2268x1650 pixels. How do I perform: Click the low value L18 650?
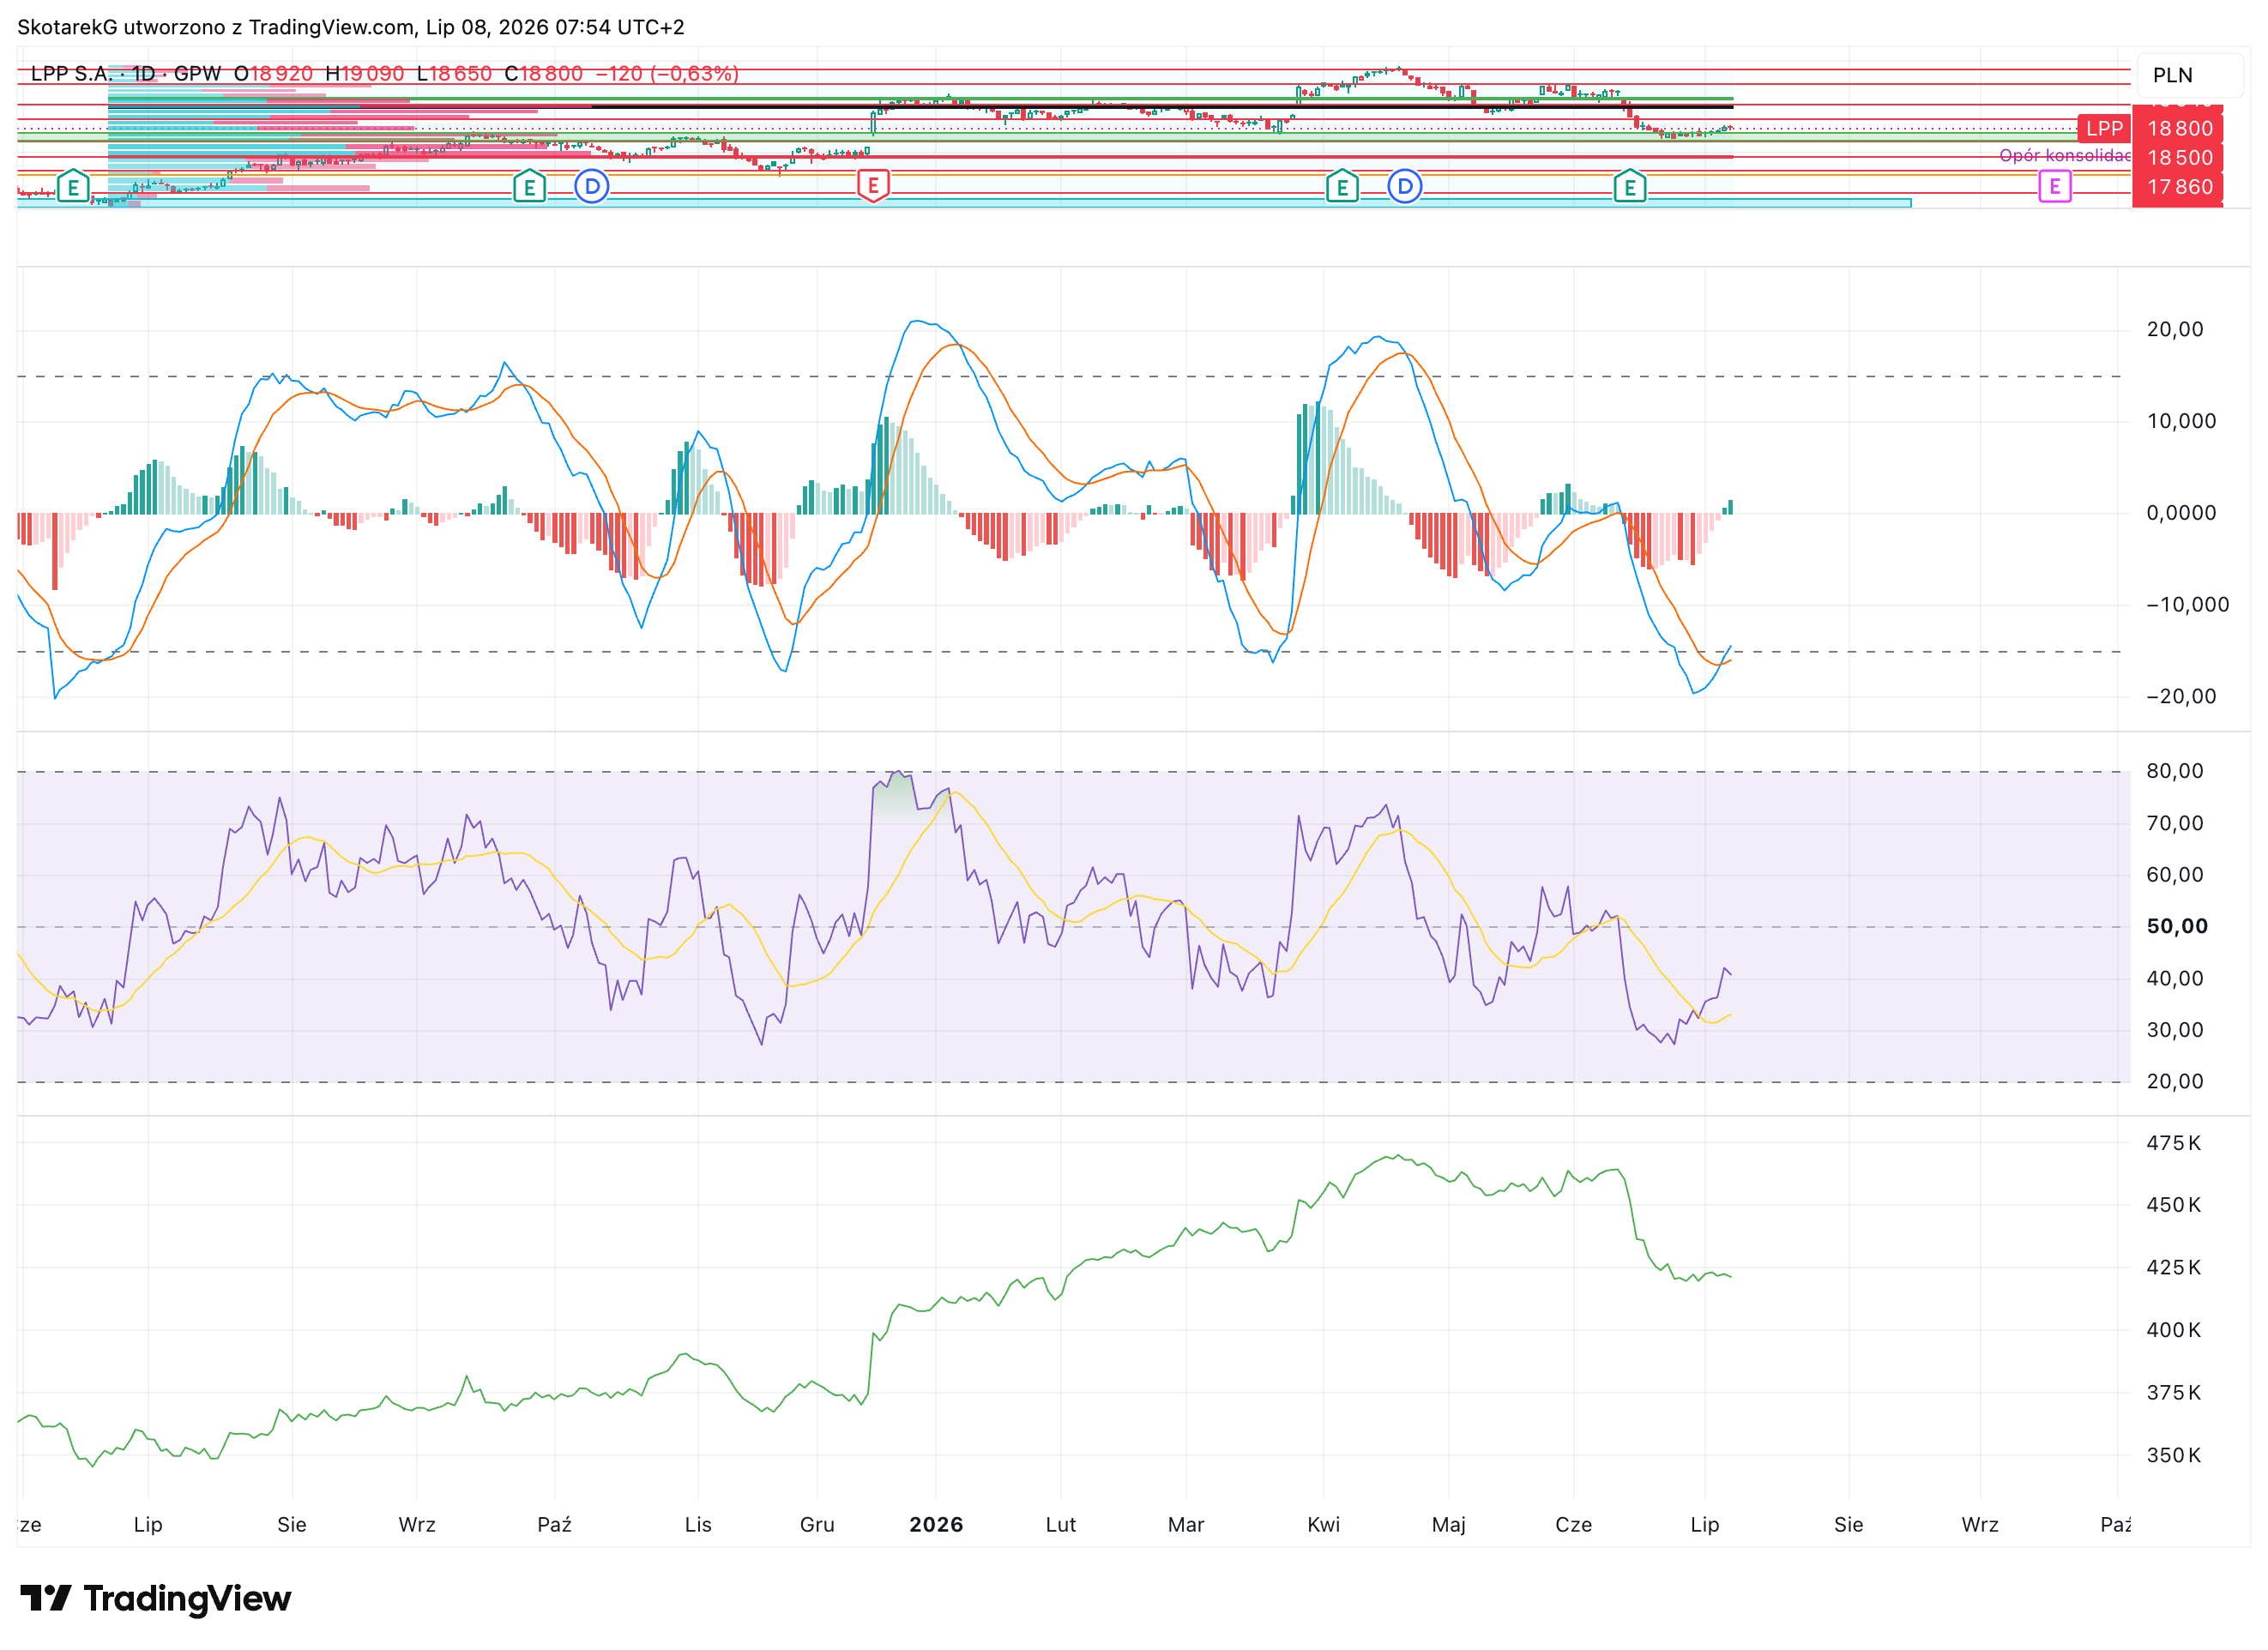point(454,74)
